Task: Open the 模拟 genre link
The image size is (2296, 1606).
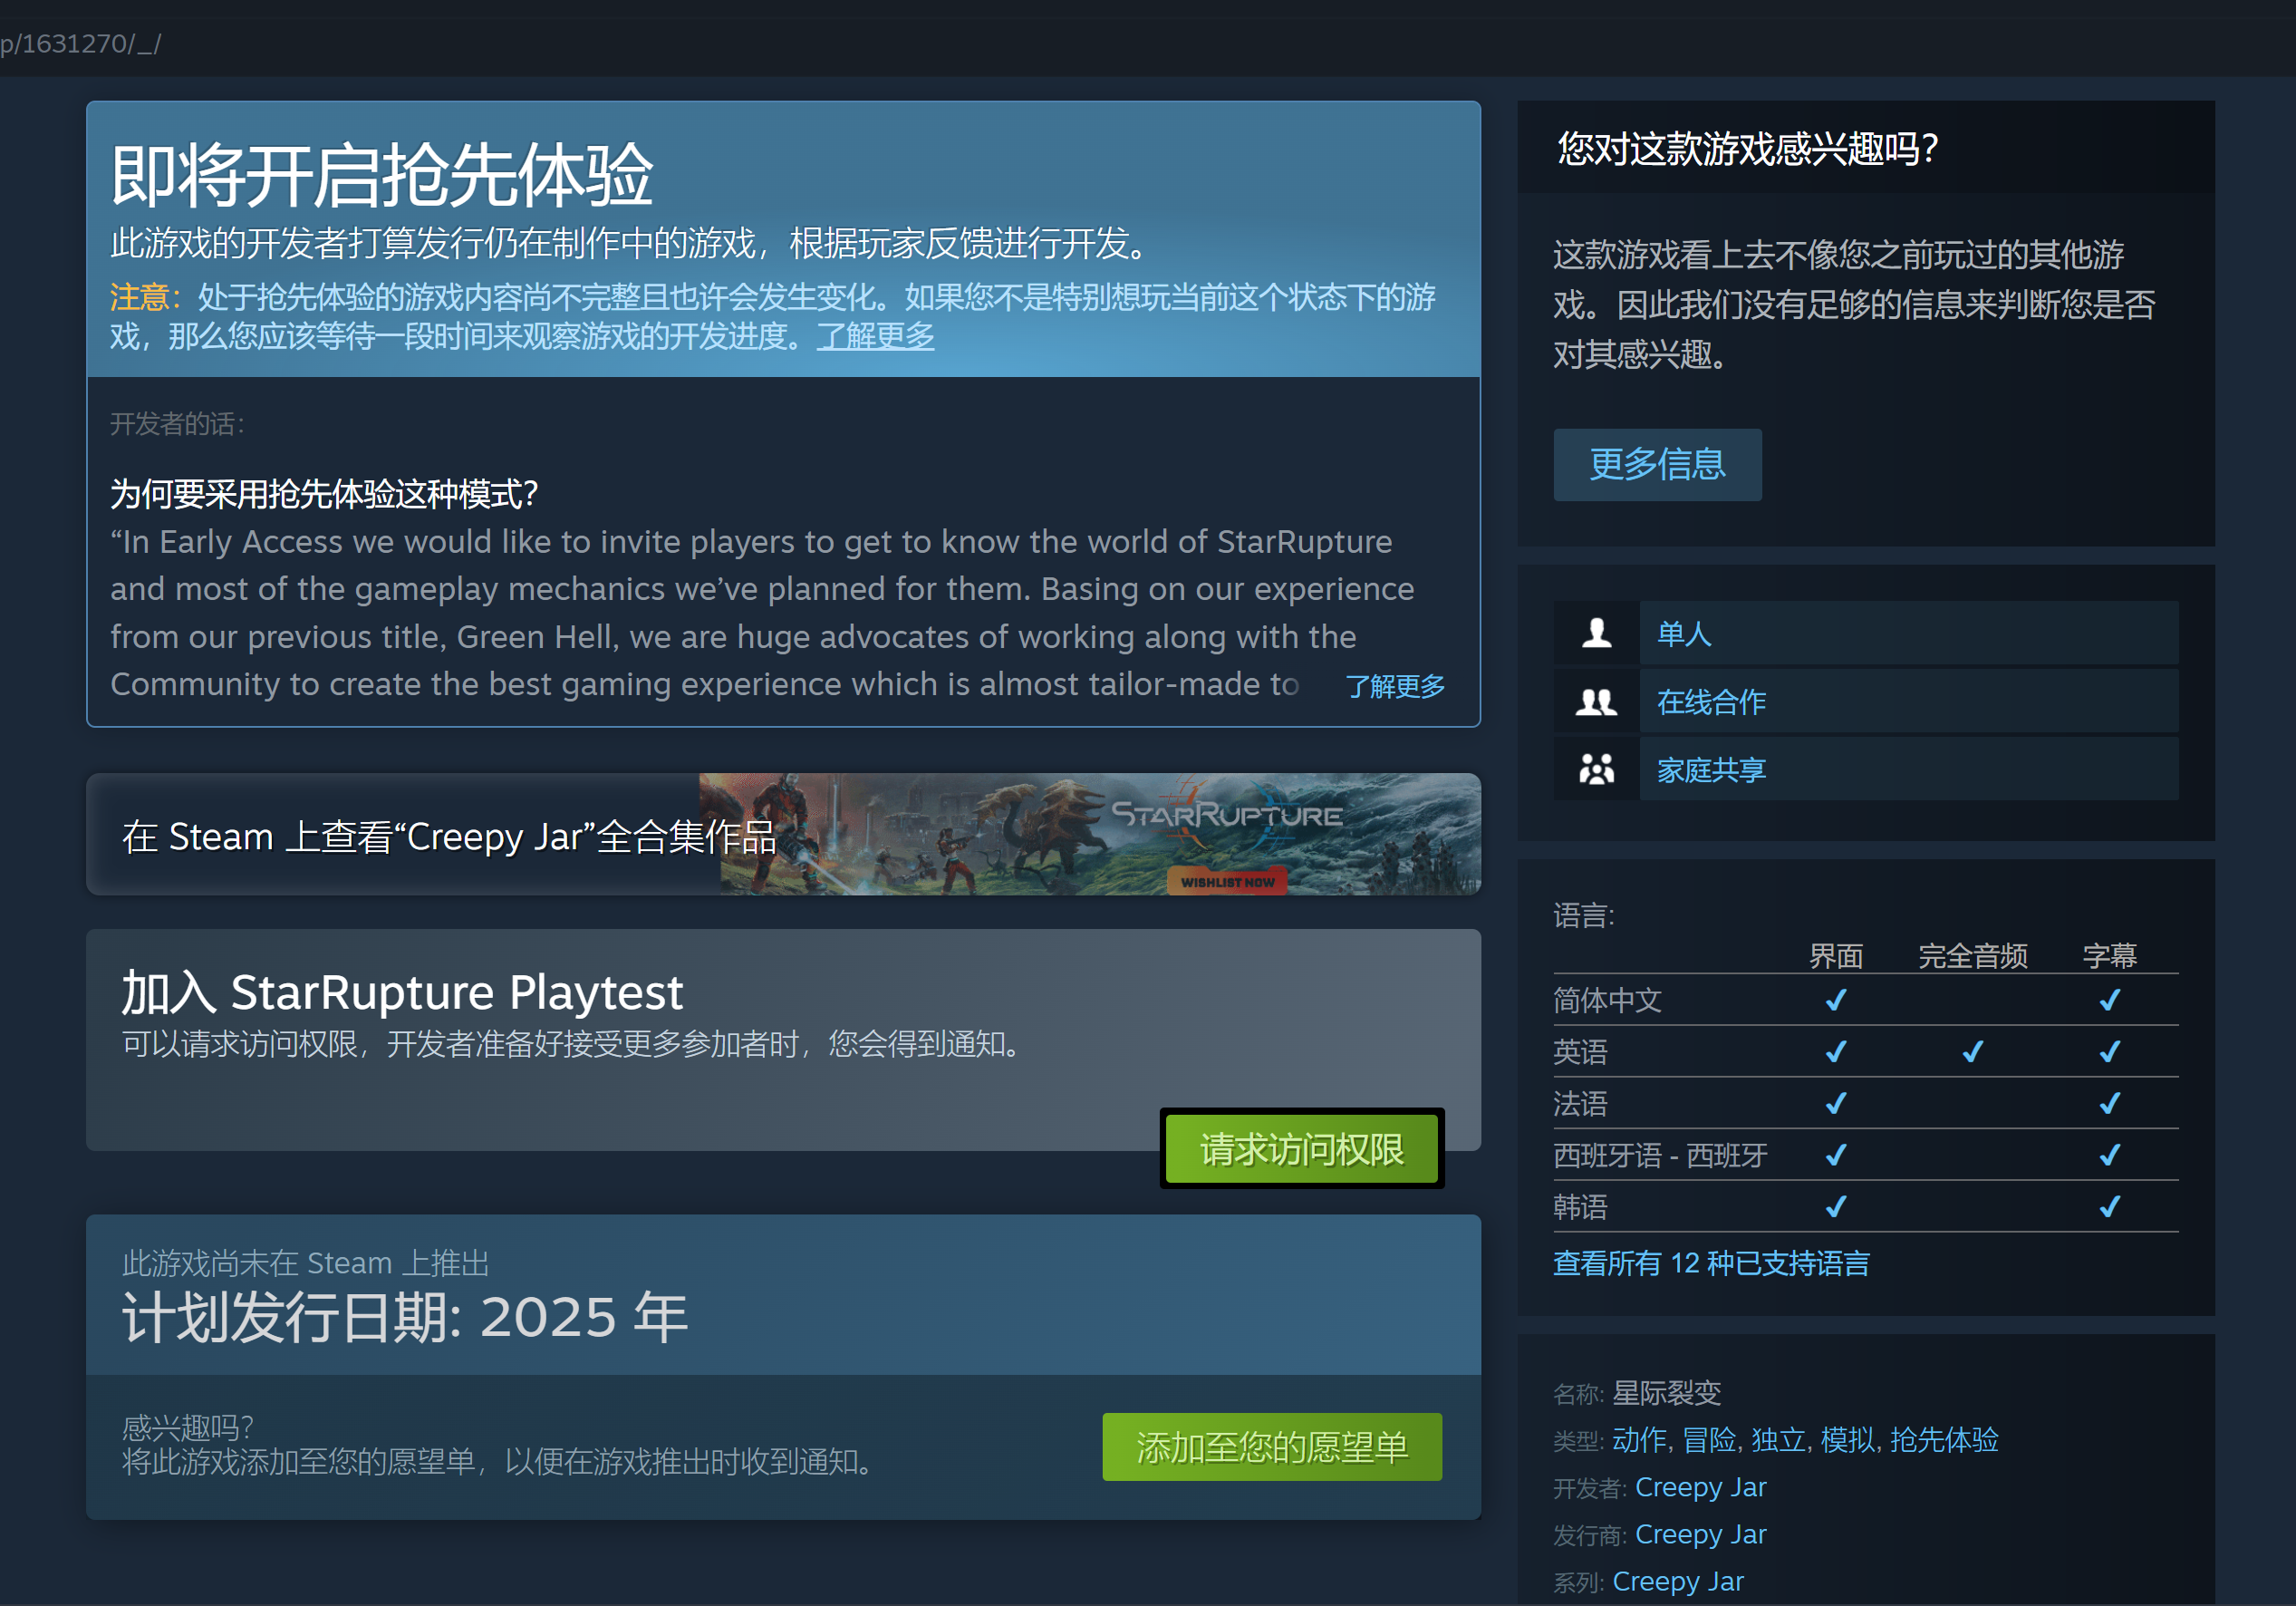Action: [1847, 1440]
